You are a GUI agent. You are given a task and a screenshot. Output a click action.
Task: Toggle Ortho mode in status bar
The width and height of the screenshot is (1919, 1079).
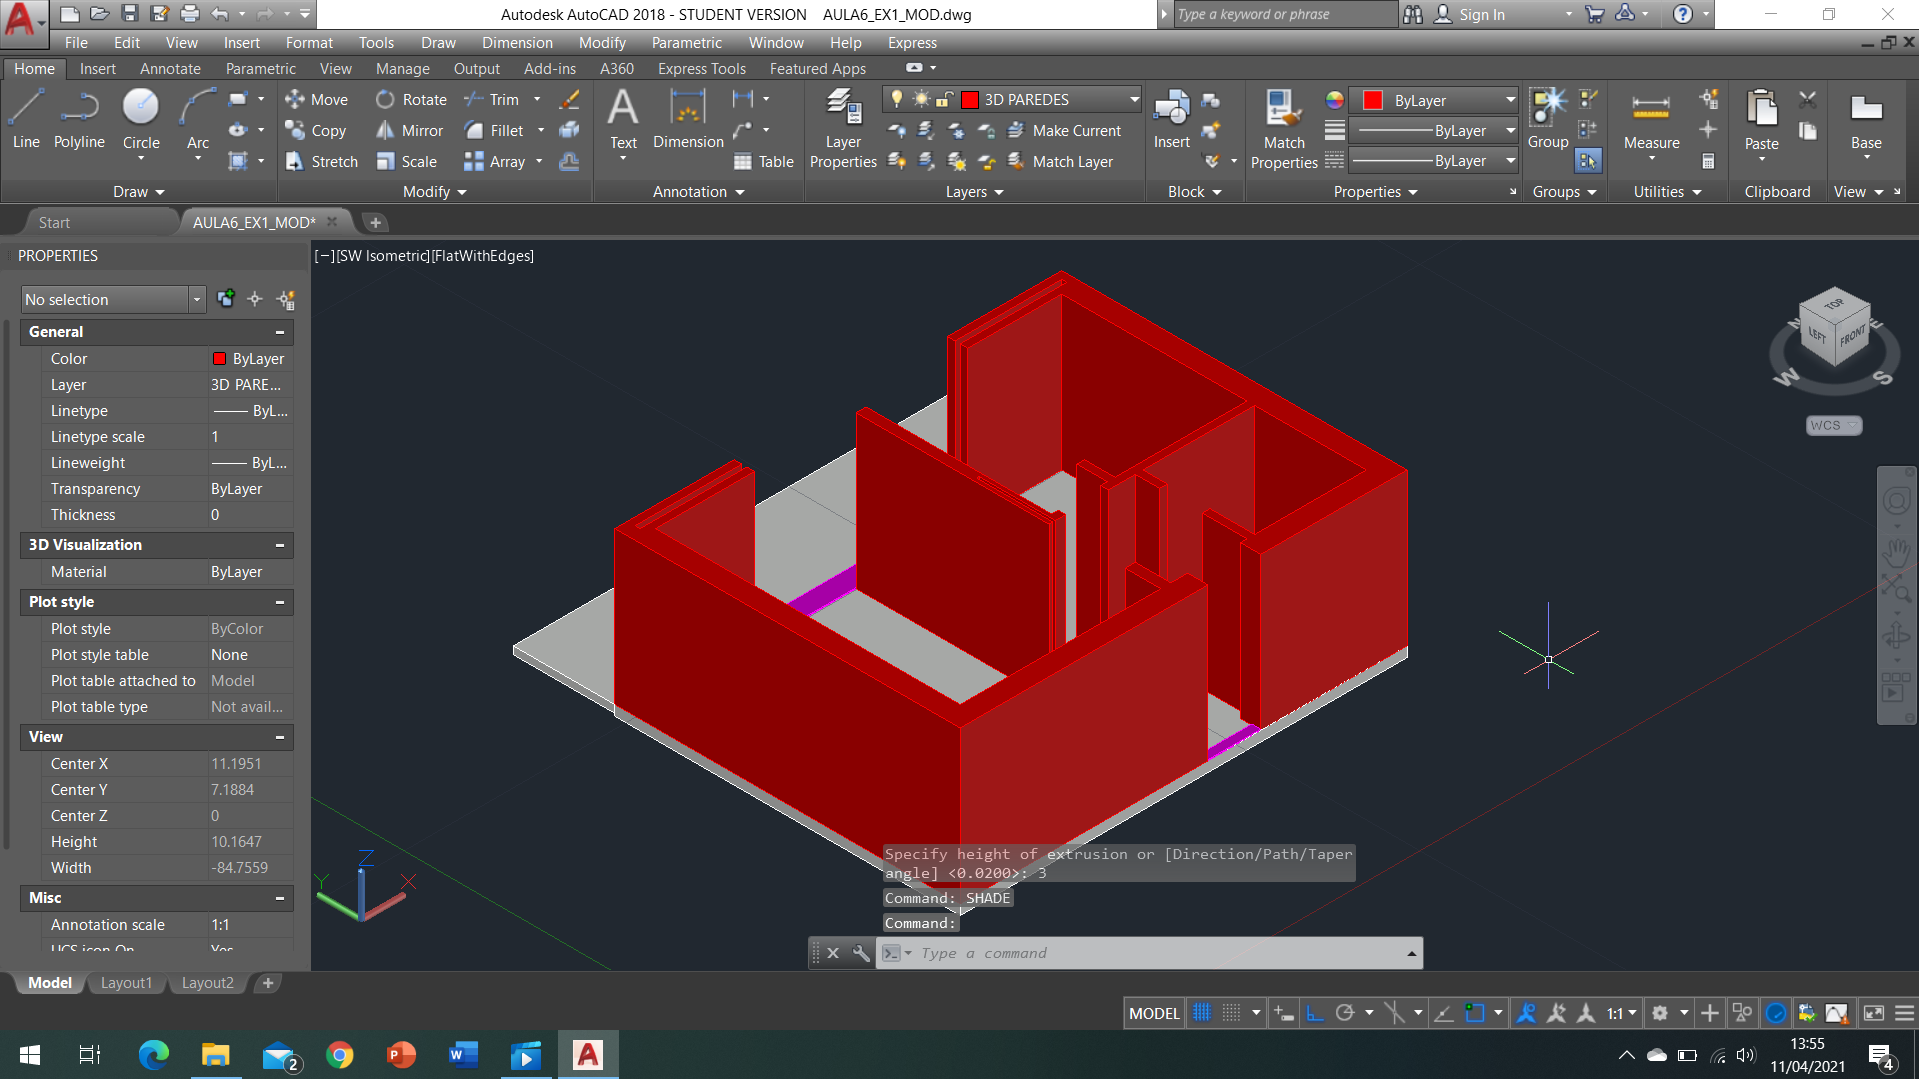click(x=1315, y=1013)
